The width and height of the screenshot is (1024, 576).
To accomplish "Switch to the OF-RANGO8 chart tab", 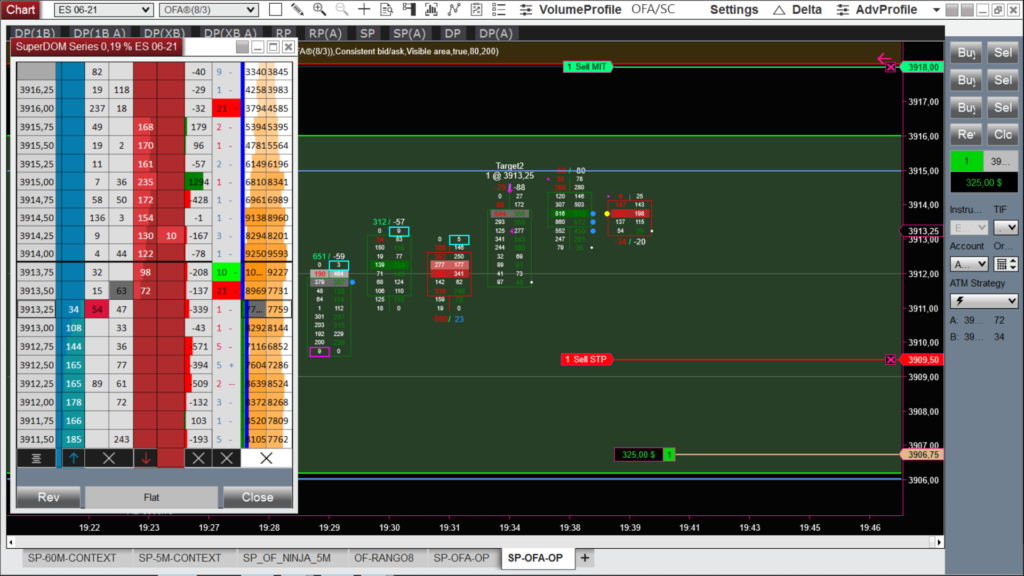I will tap(384, 558).
